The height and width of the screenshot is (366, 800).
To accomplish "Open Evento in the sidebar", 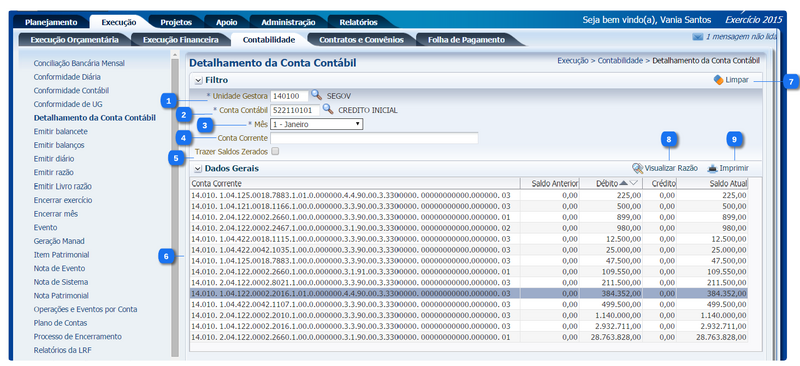I will [45, 227].
